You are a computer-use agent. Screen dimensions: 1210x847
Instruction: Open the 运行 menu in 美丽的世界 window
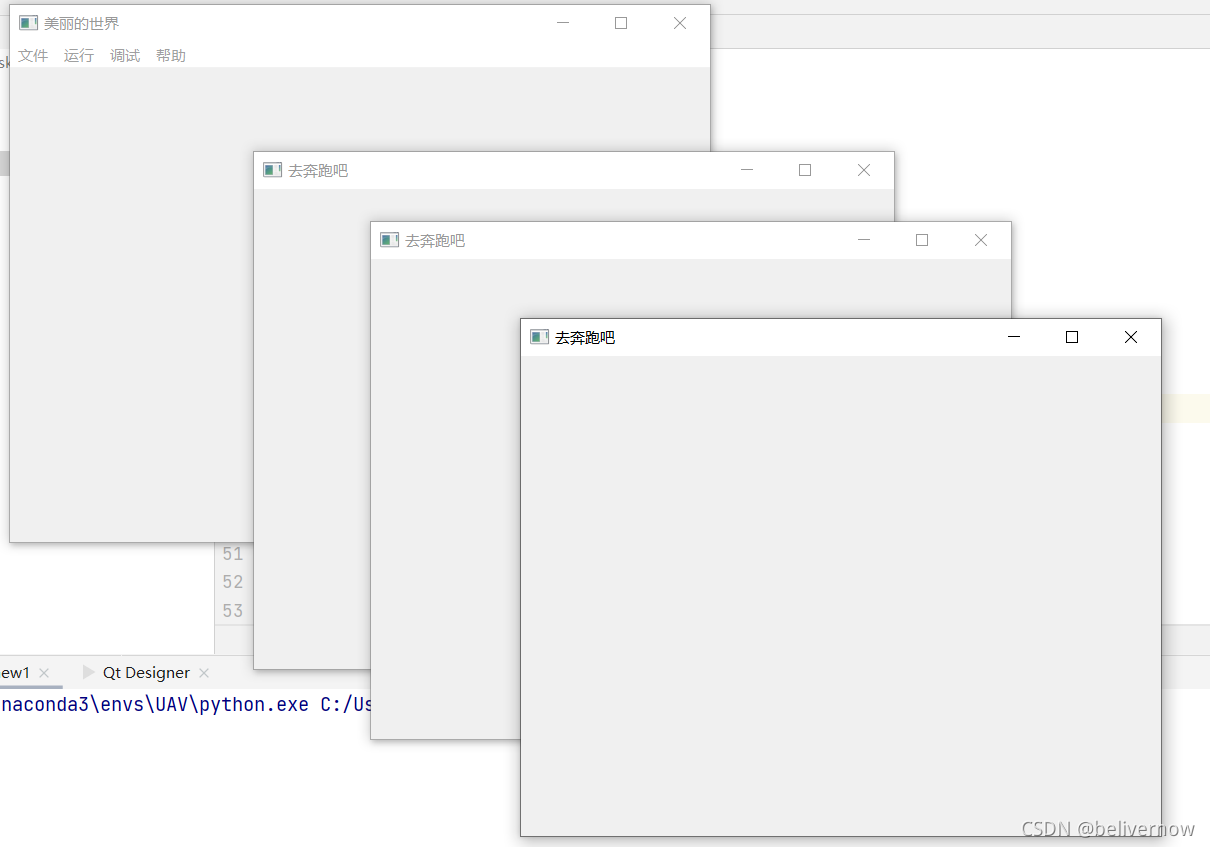79,56
